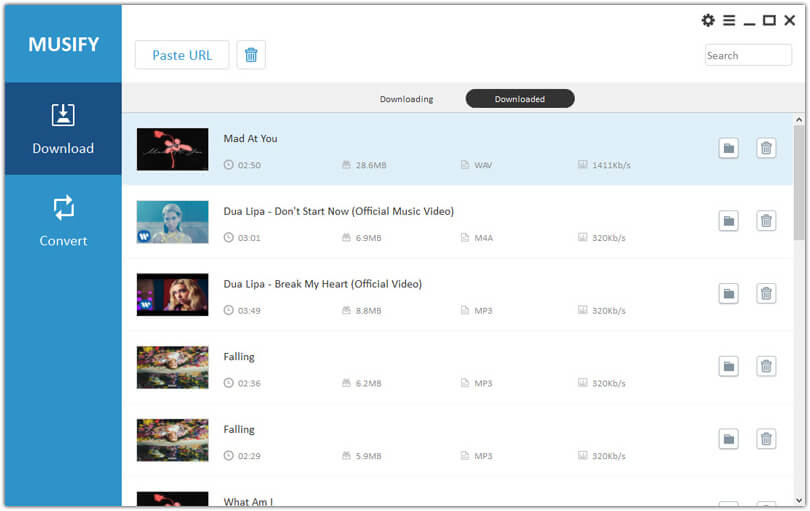Delete Dua Lipa Don't Start Now track
The width and height of the screenshot is (810, 511).
click(x=766, y=220)
